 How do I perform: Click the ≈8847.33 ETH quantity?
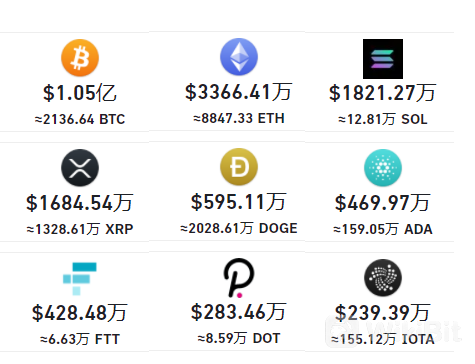pyautogui.click(x=239, y=118)
